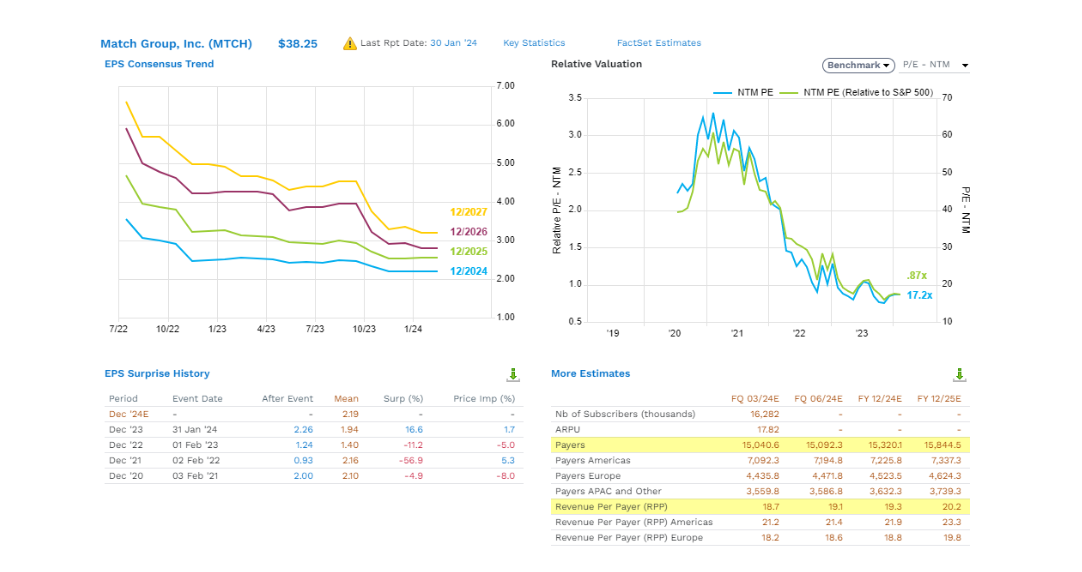Download the EPS Surprise History data

pos(513,374)
